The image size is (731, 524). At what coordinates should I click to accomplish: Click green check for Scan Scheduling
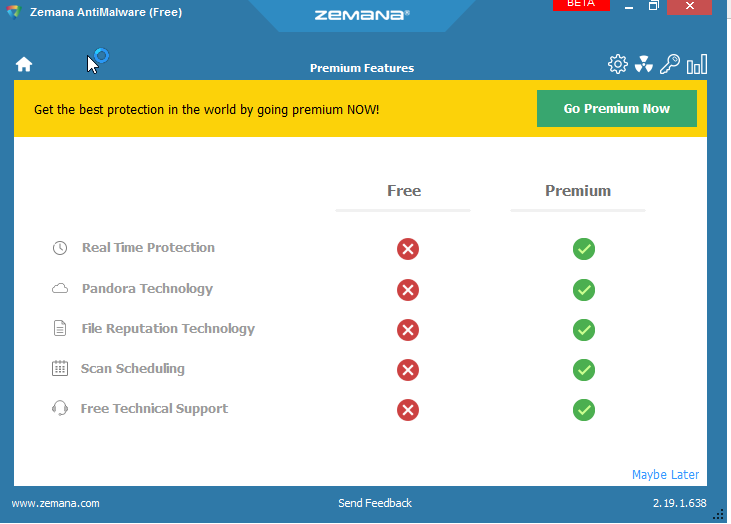(584, 370)
